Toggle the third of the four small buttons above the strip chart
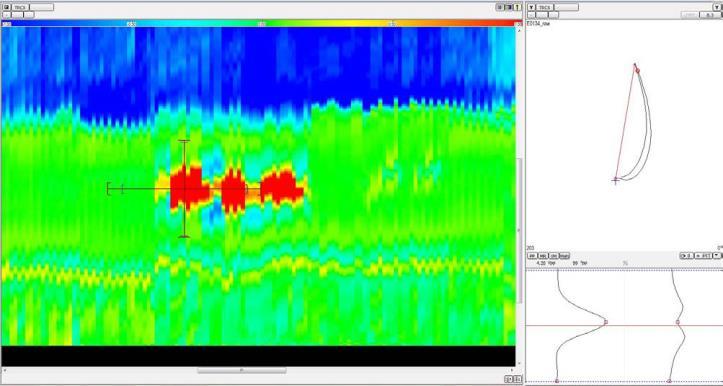Image resolution: width=723 pixels, height=386 pixels. [553, 256]
